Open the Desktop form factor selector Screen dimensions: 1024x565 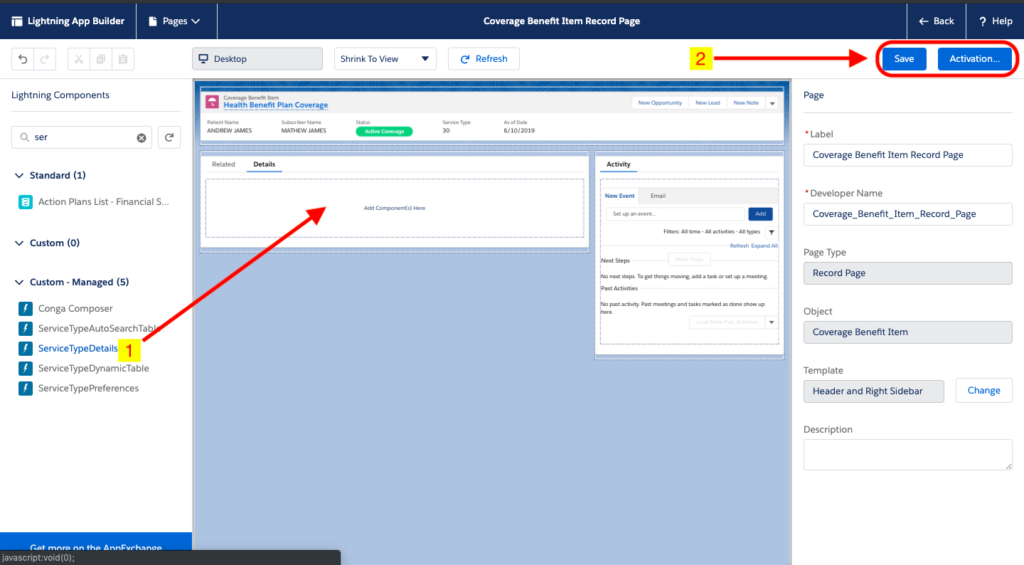pos(257,59)
